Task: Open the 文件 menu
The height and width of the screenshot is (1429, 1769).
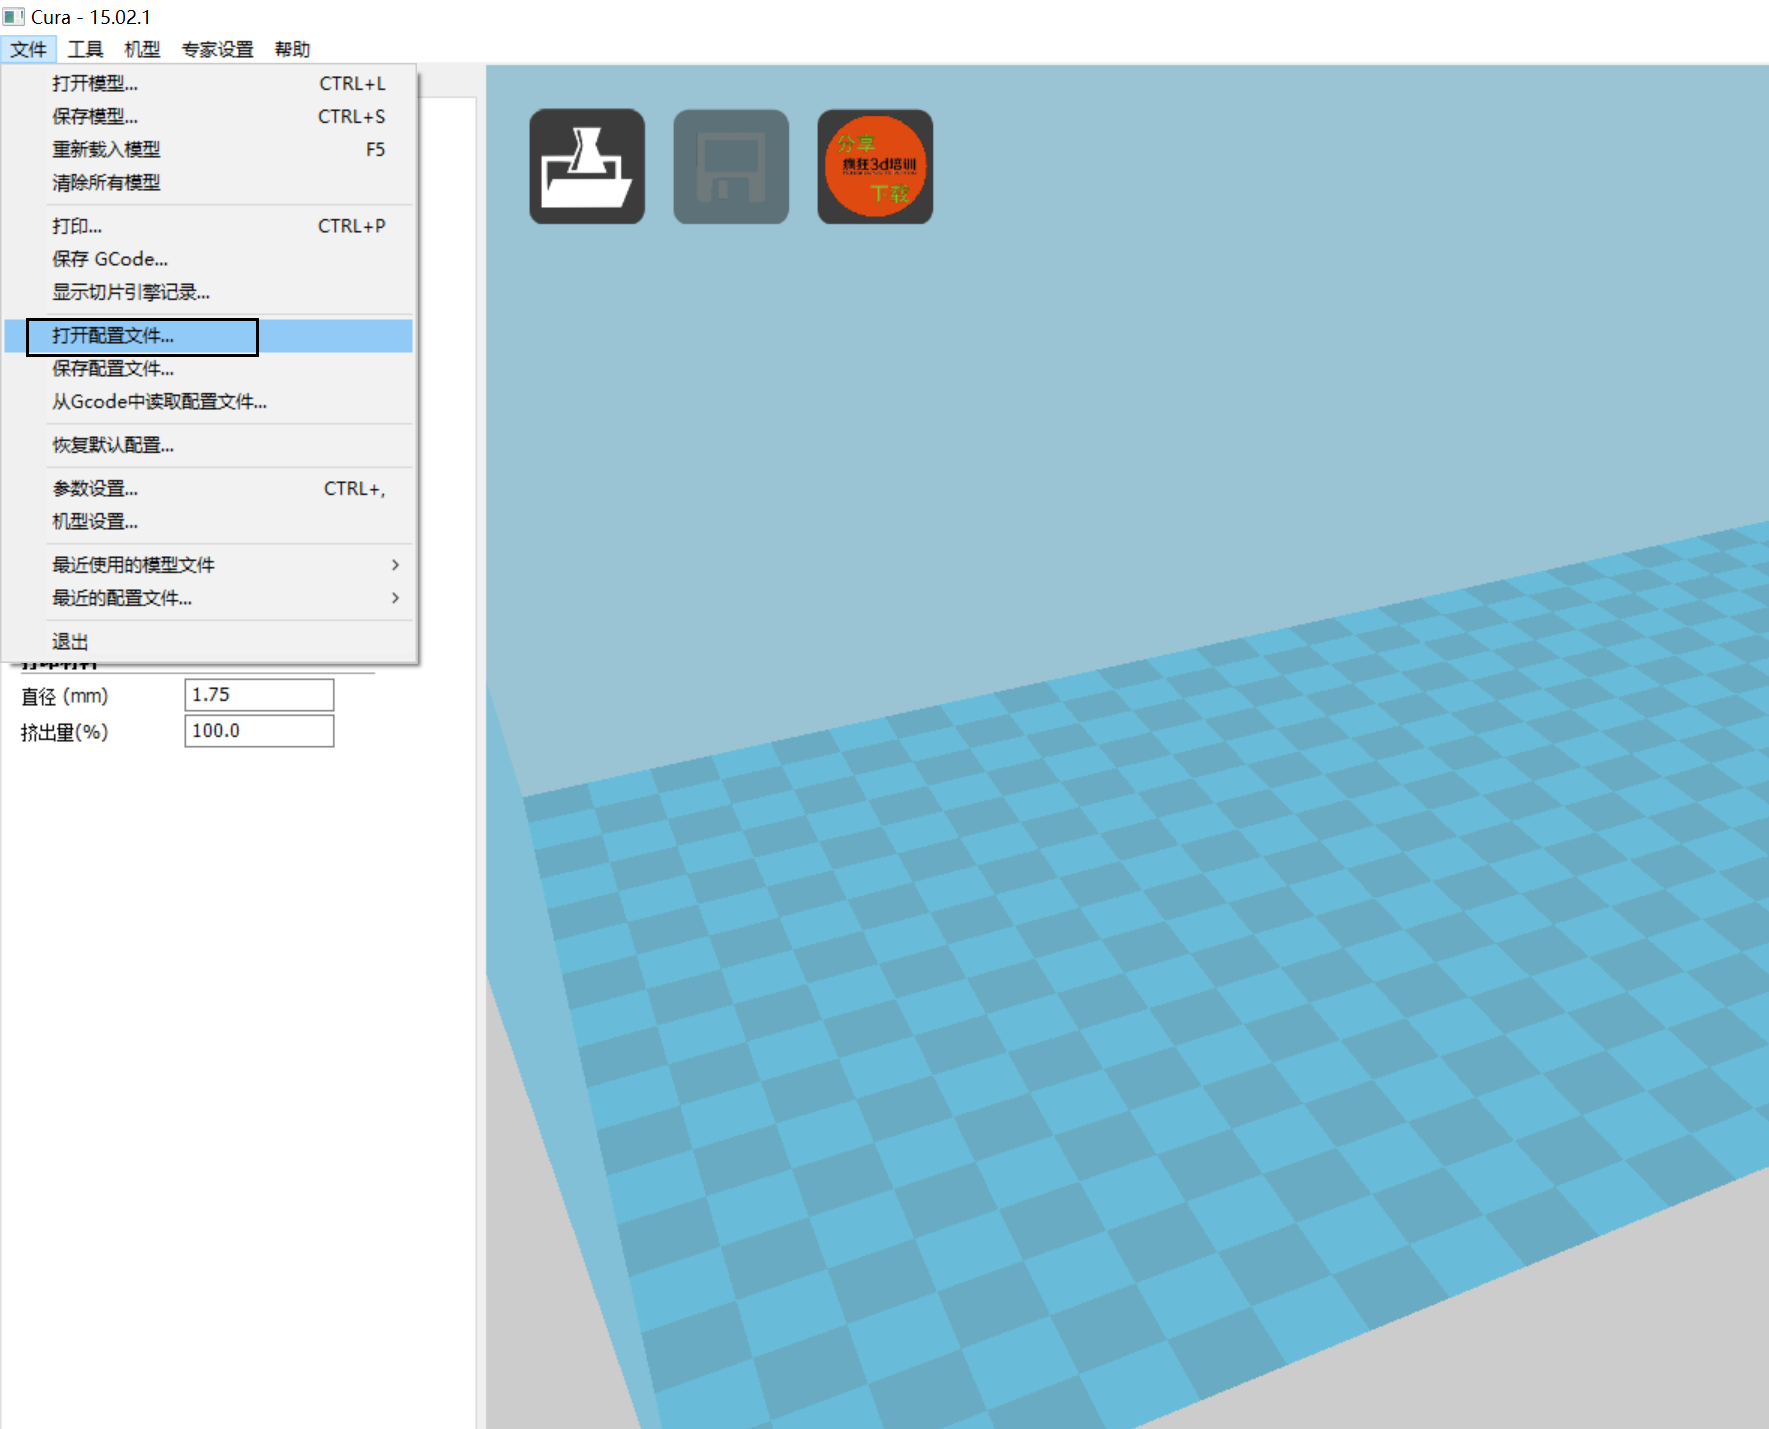Action: tap(29, 49)
